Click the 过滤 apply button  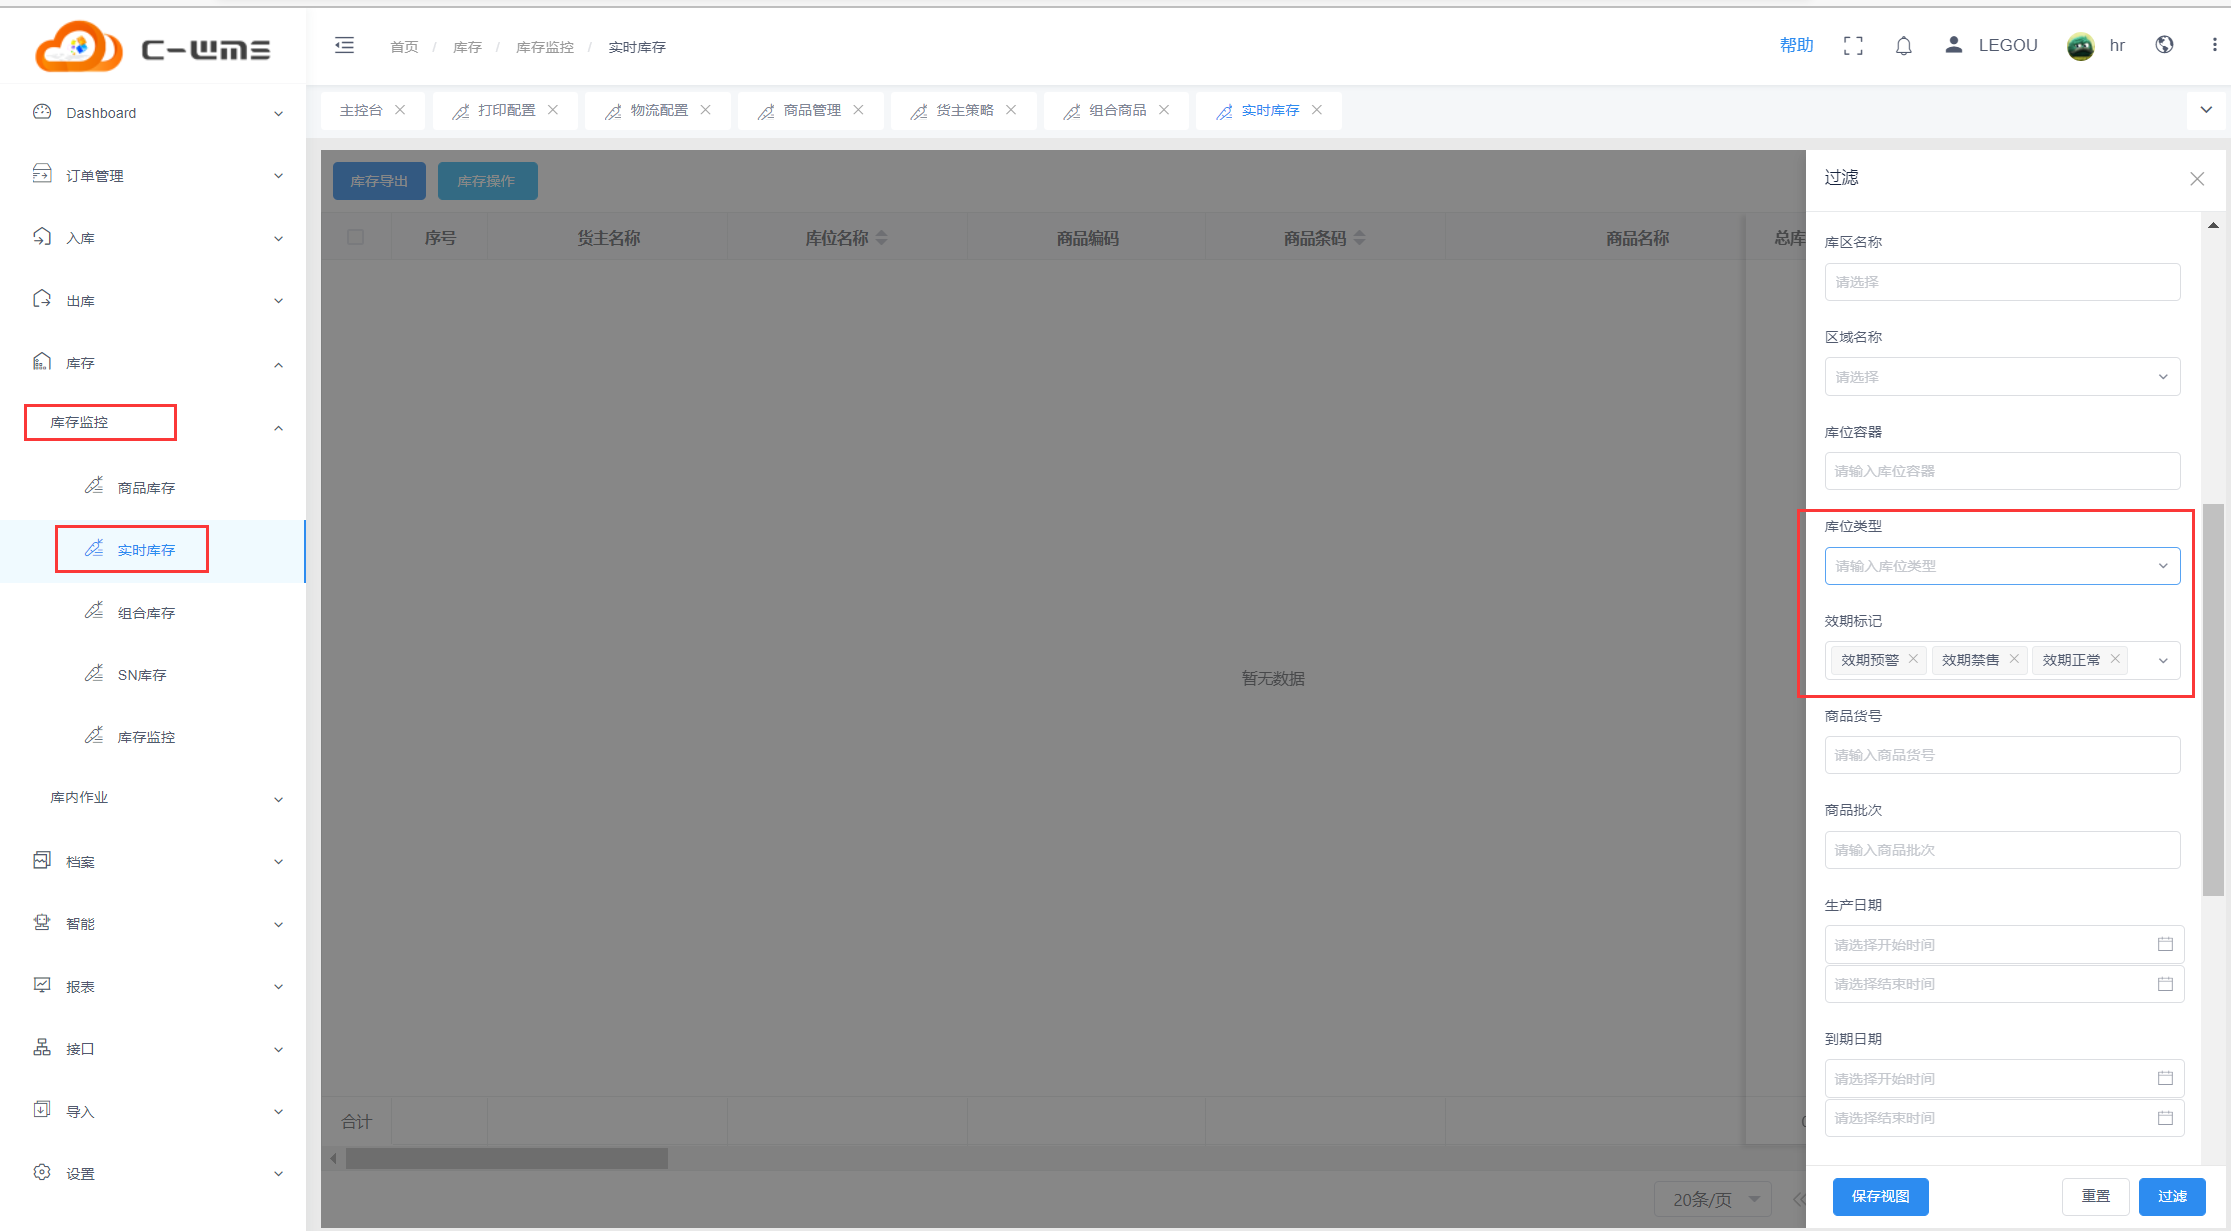(2172, 1196)
